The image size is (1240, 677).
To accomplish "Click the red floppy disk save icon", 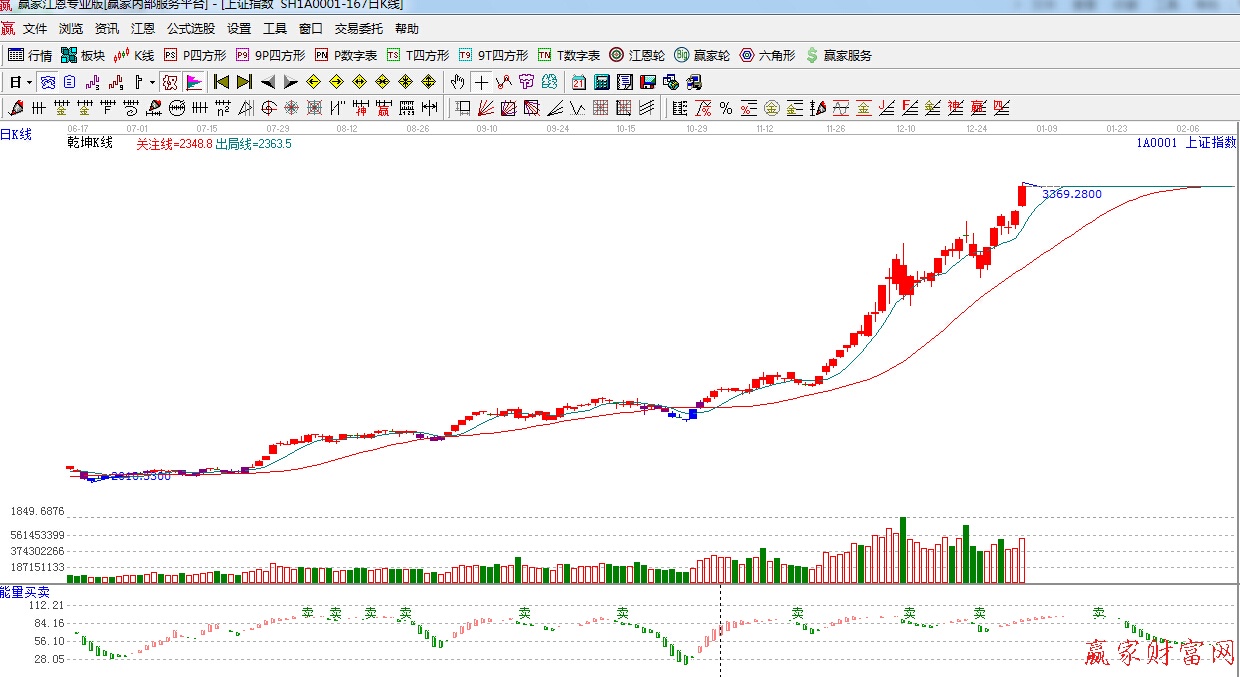I will [648, 82].
